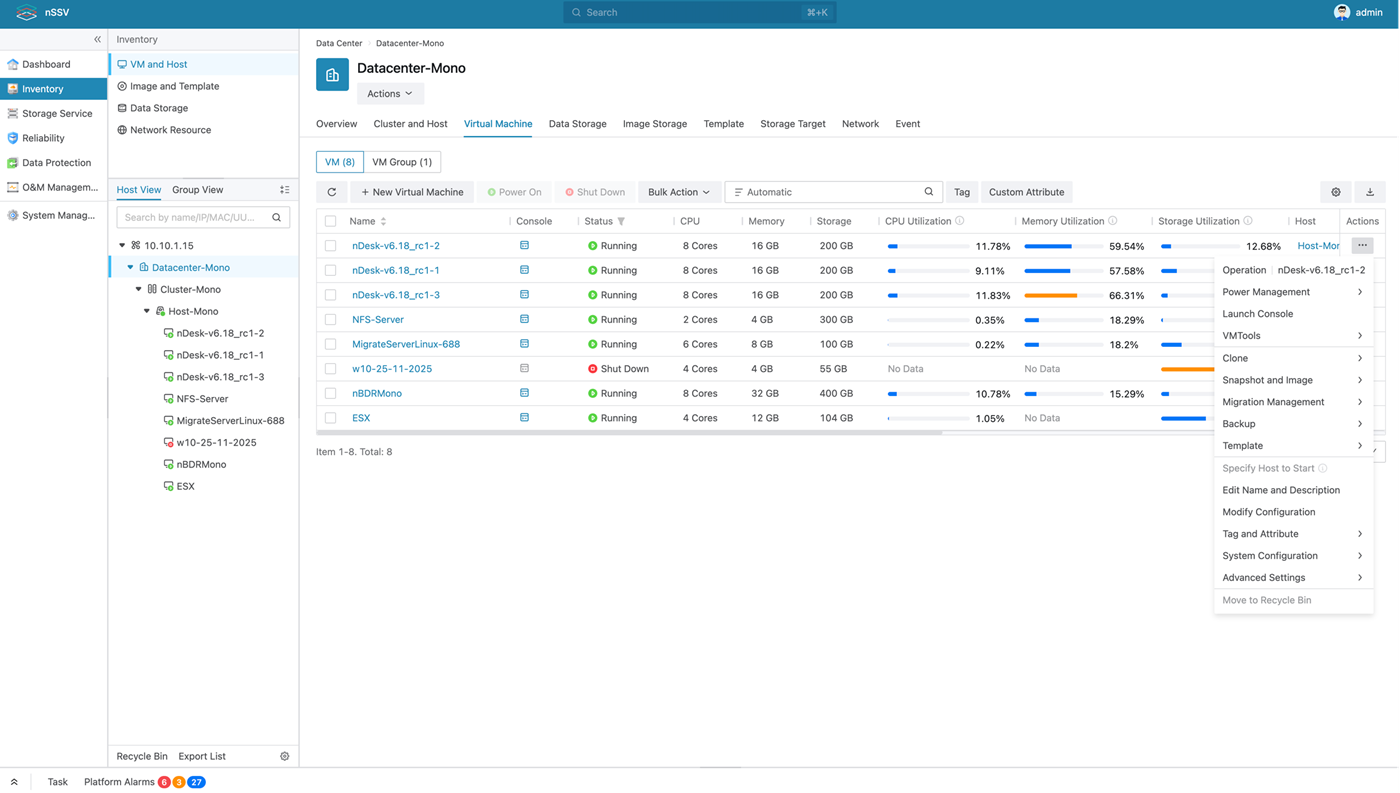Select the ESX virtual machine checkbox

pyautogui.click(x=331, y=418)
